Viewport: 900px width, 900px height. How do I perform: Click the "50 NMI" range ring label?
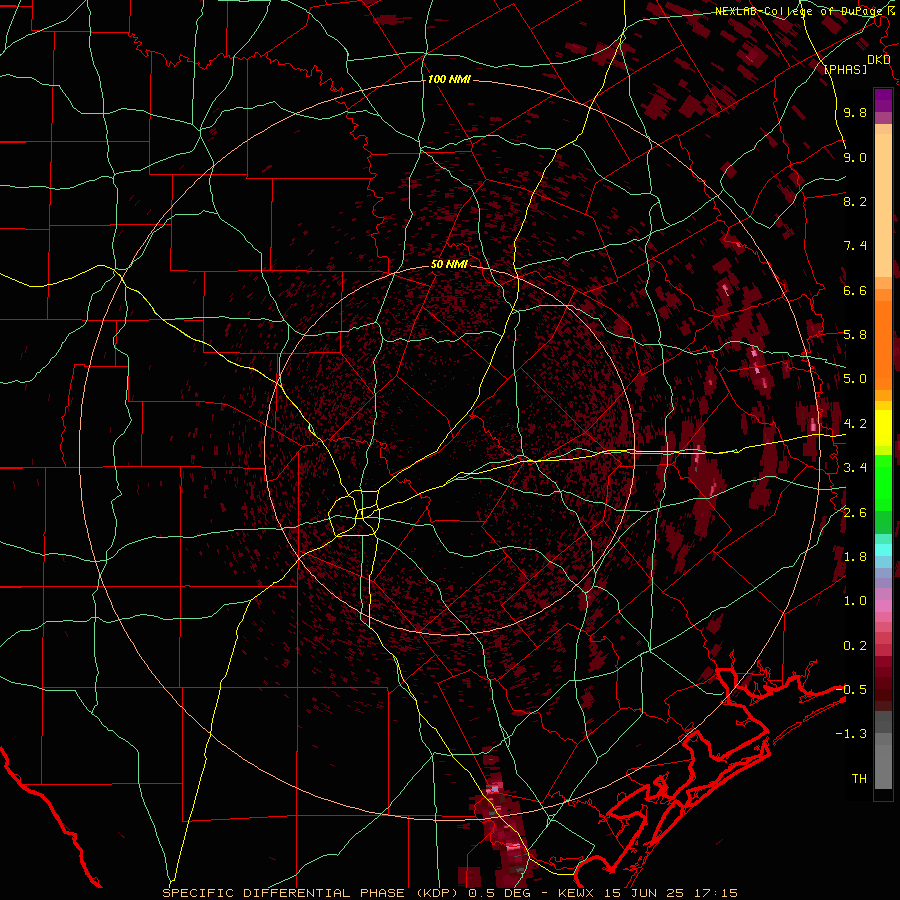tap(449, 264)
